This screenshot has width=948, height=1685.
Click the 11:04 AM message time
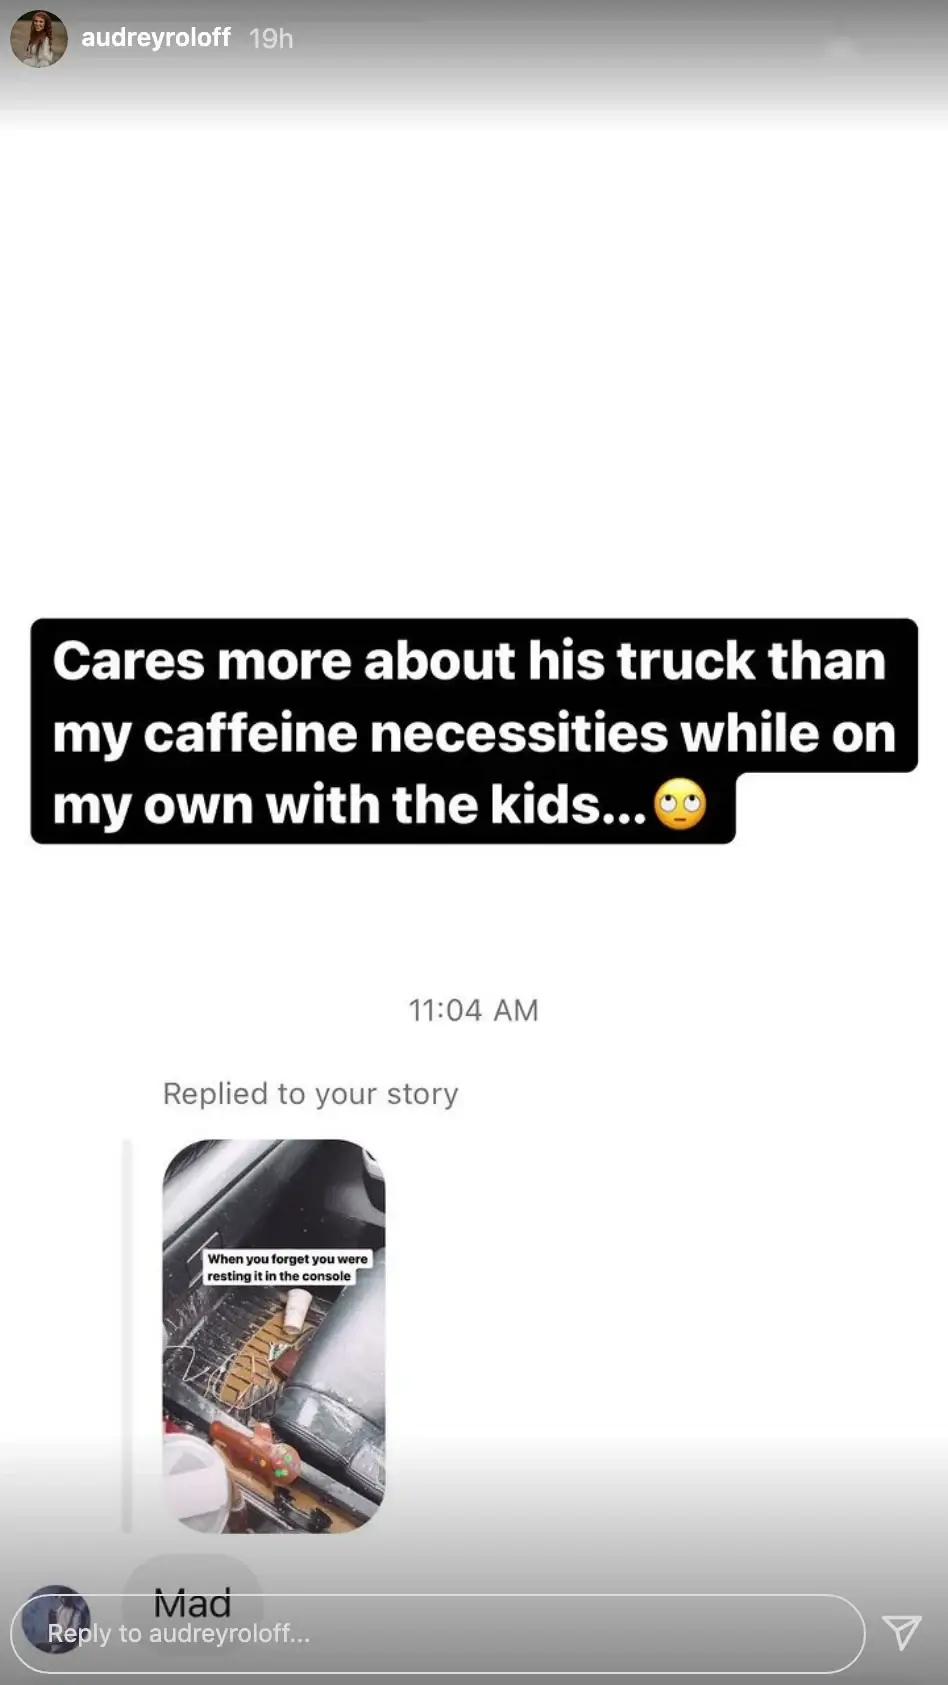pyautogui.click(x=473, y=1010)
